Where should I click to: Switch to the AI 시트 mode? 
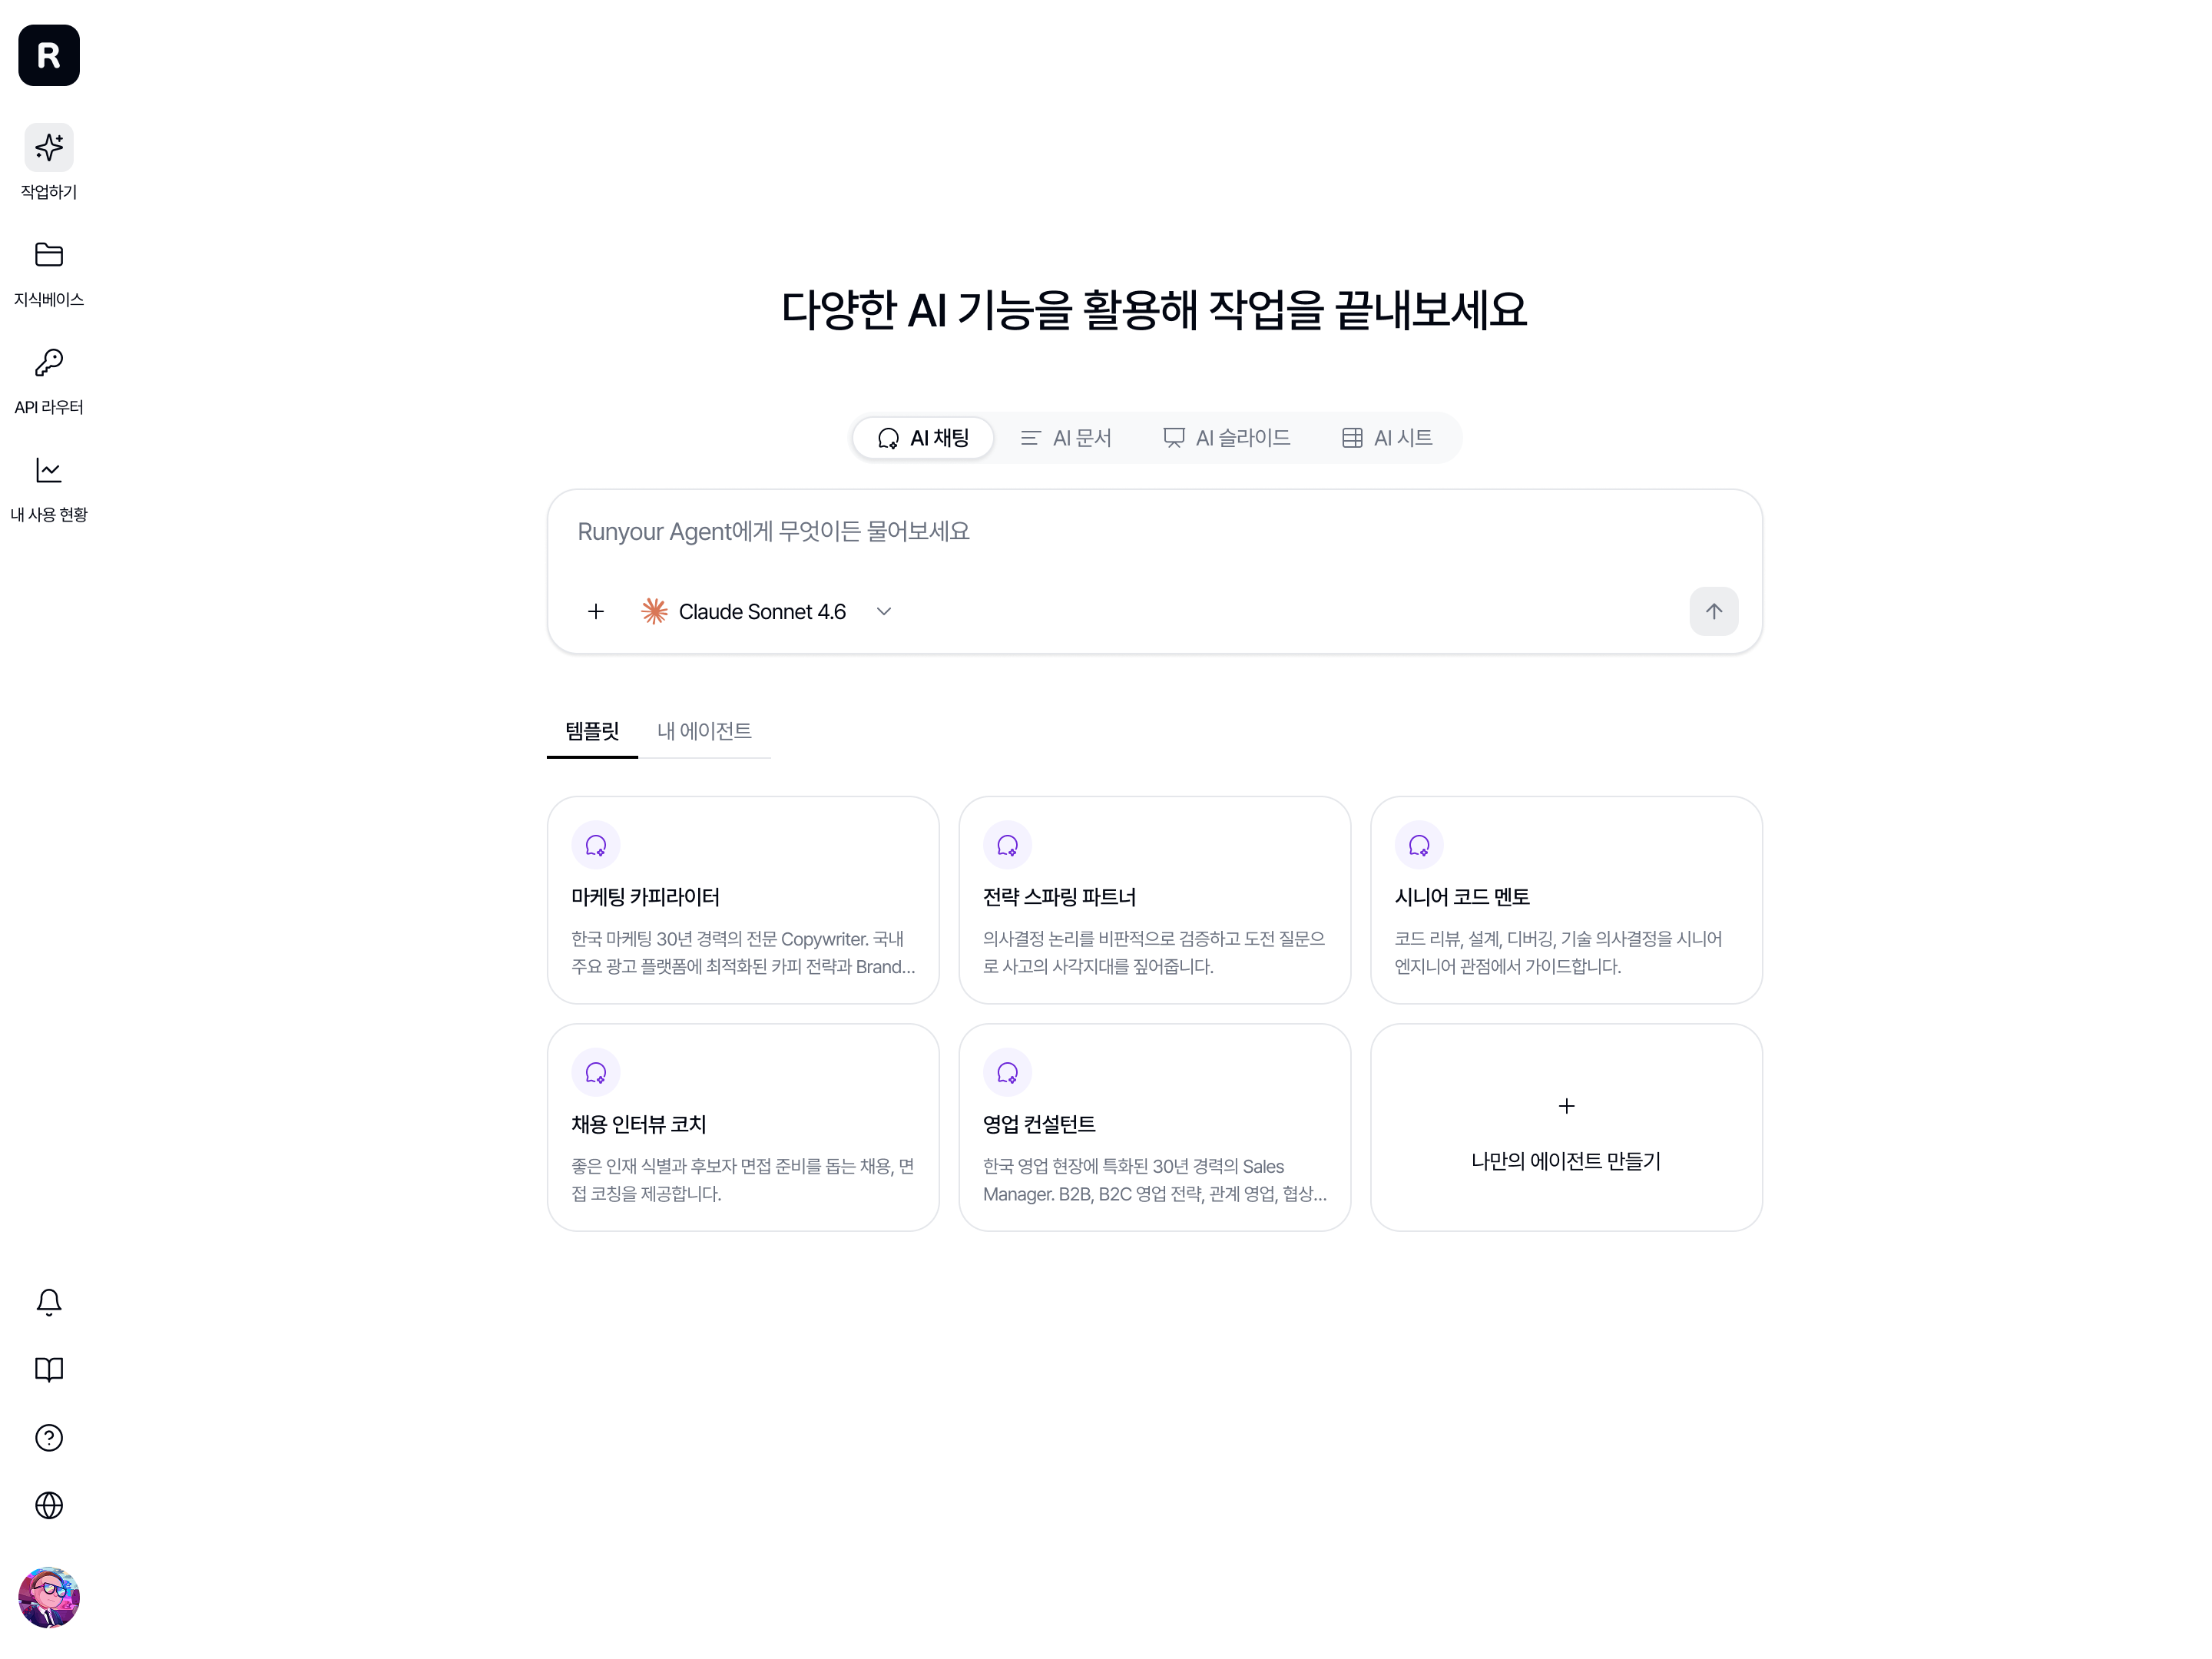pyautogui.click(x=1387, y=438)
